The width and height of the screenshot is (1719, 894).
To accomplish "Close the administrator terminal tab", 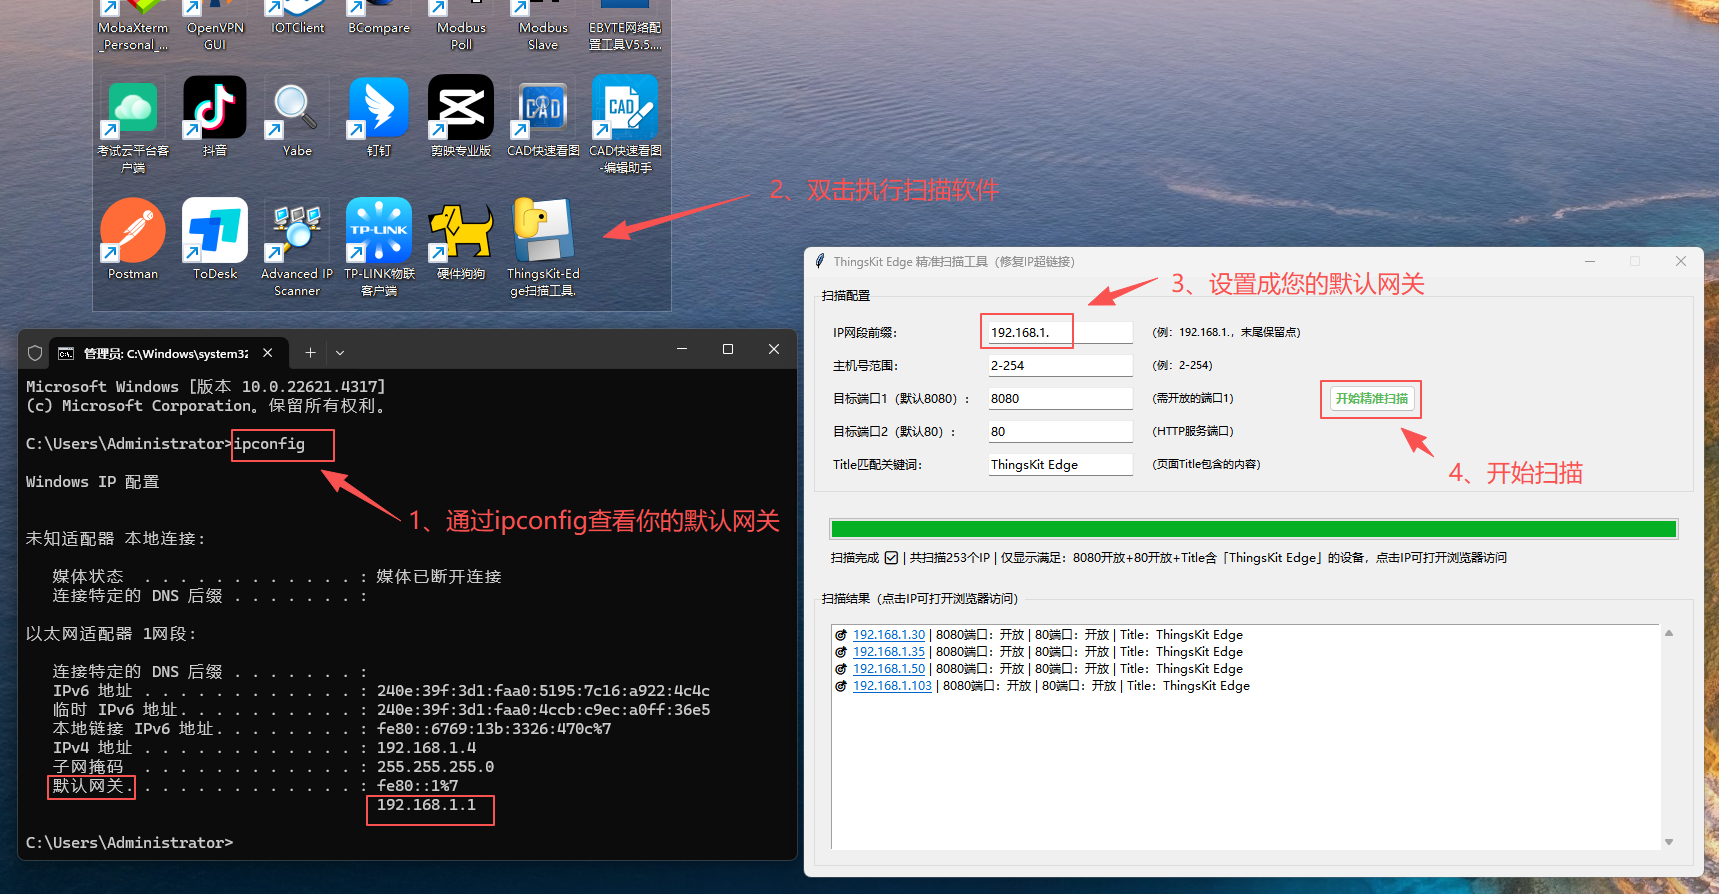I will coord(268,353).
